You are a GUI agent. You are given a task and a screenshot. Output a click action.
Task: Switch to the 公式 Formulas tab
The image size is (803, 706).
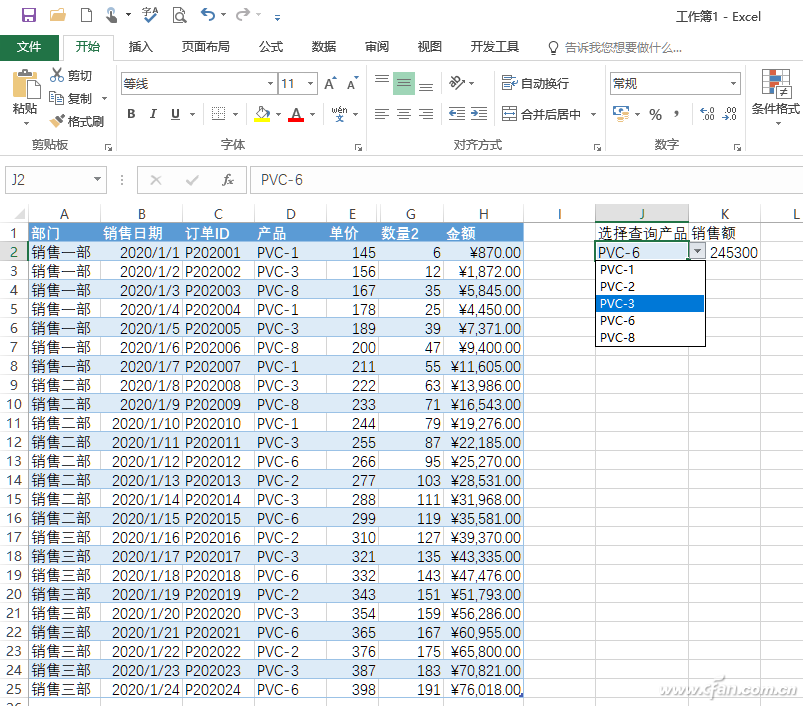point(271,47)
